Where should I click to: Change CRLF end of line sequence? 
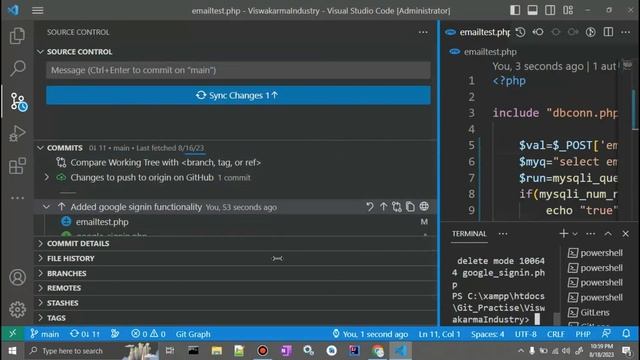(556, 334)
